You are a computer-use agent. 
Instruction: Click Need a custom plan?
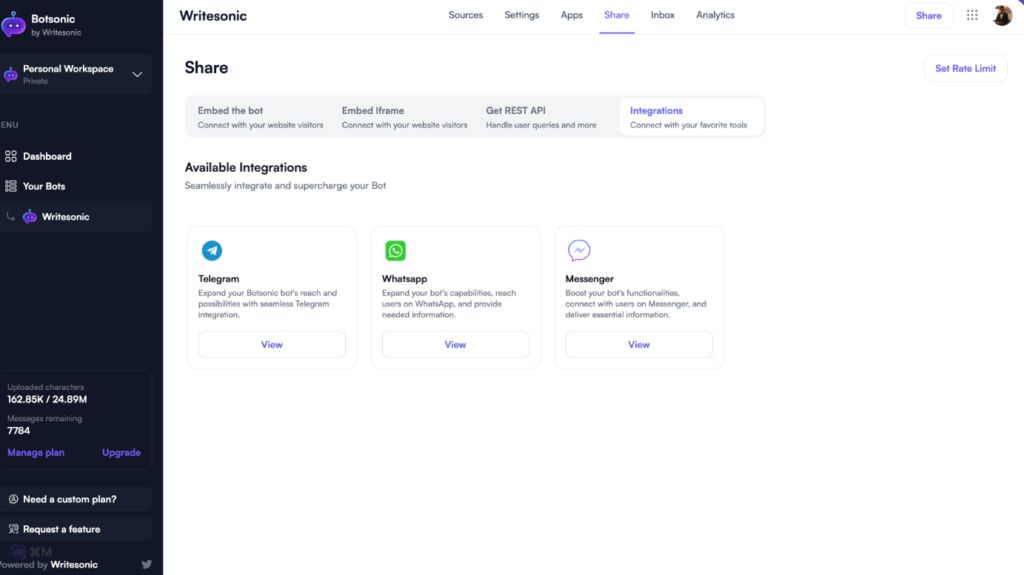(76, 499)
